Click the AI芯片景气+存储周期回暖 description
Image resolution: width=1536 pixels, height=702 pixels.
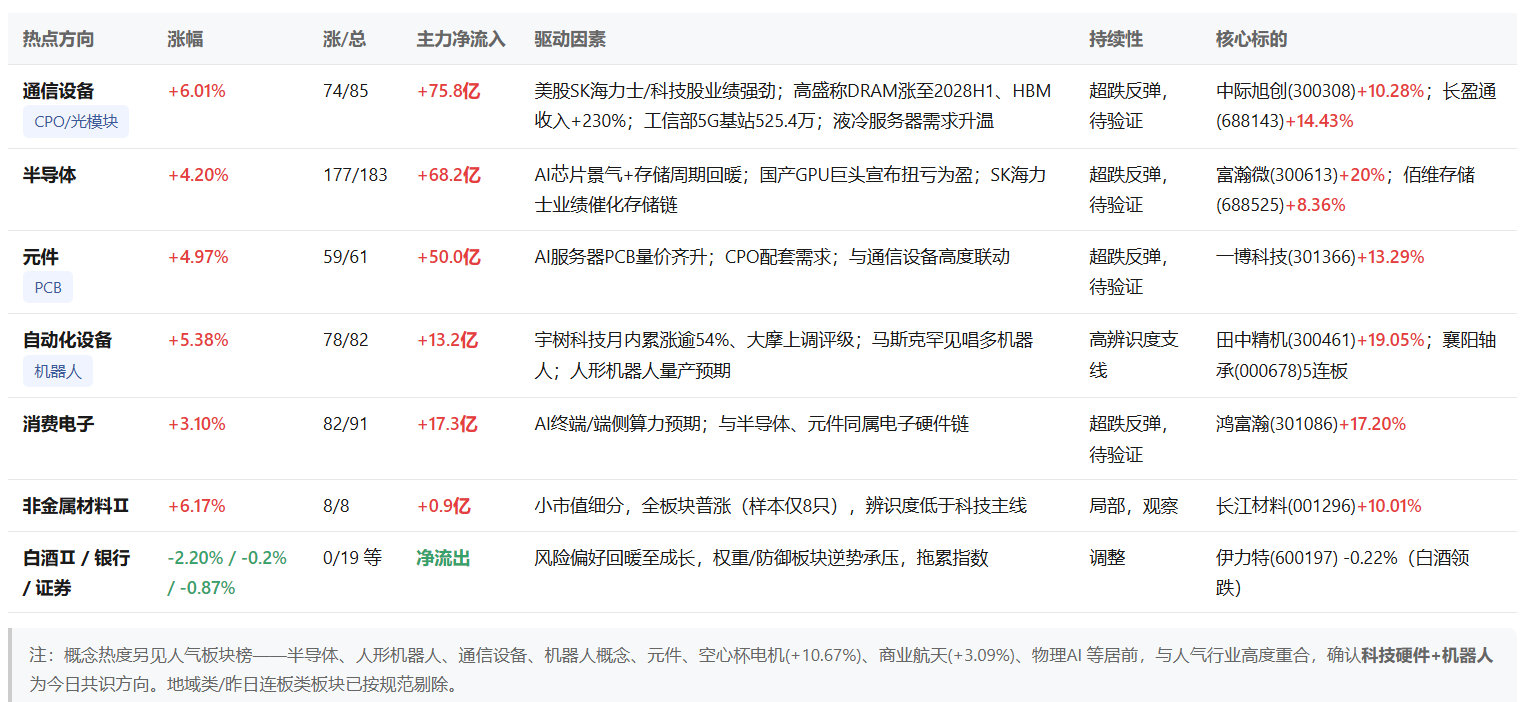click(x=791, y=190)
